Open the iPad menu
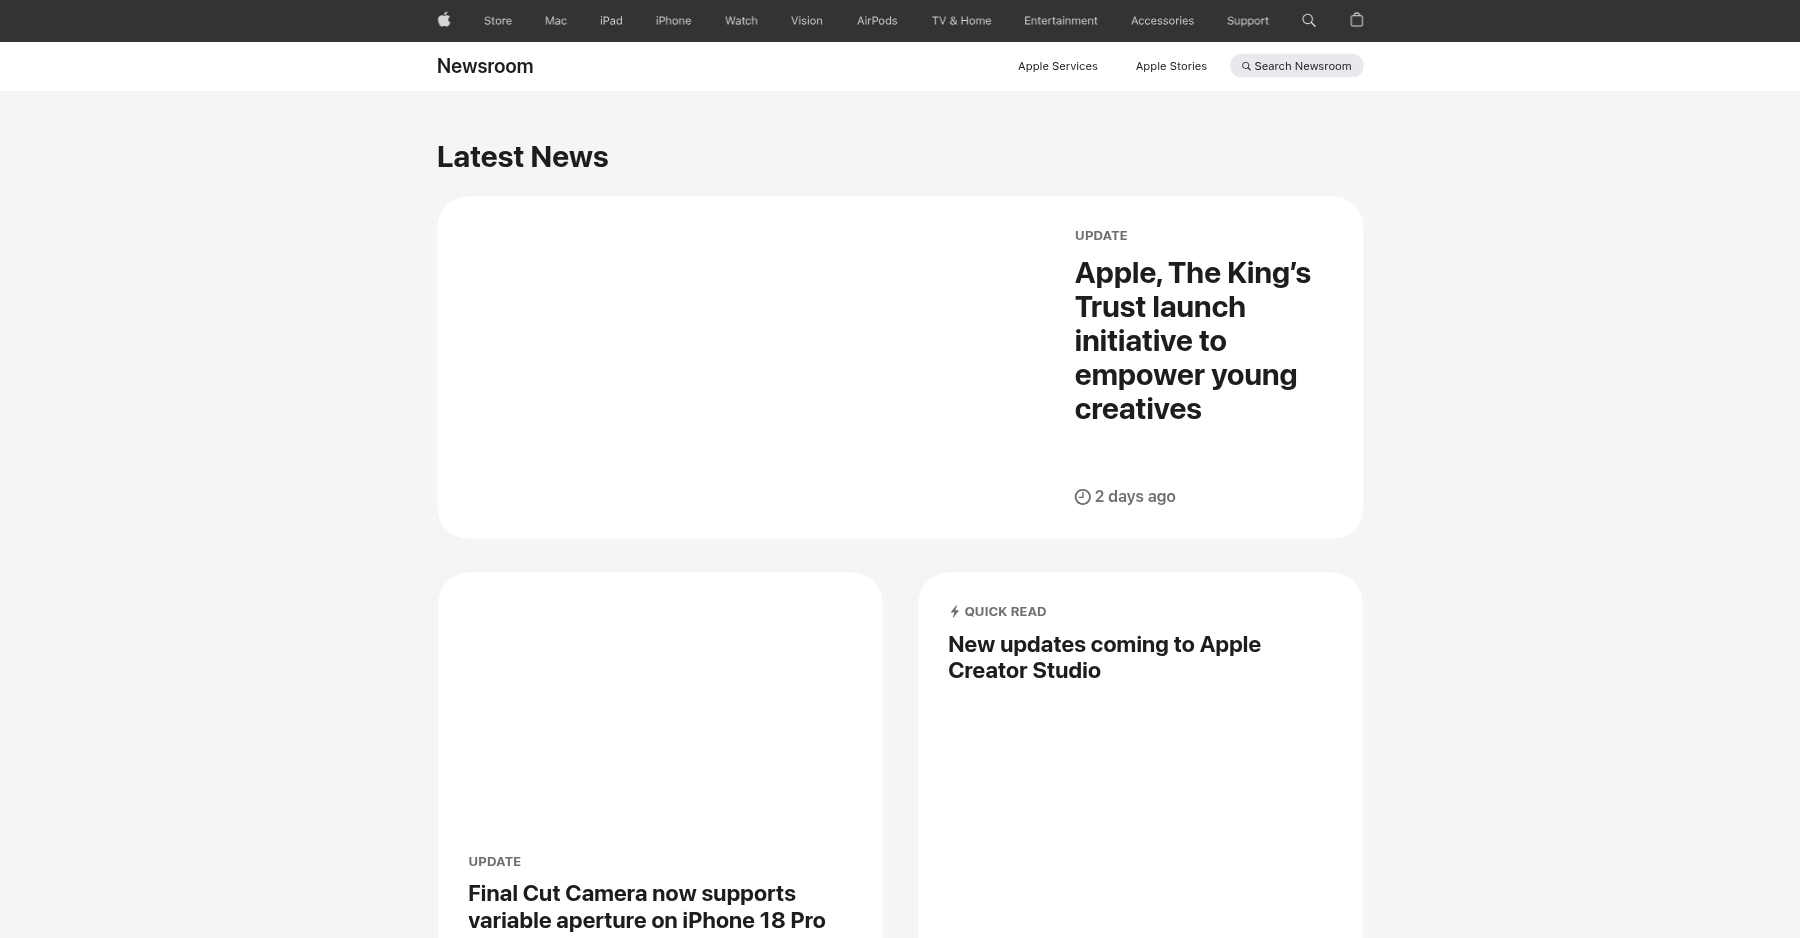The image size is (1800, 938). point(611,21)
